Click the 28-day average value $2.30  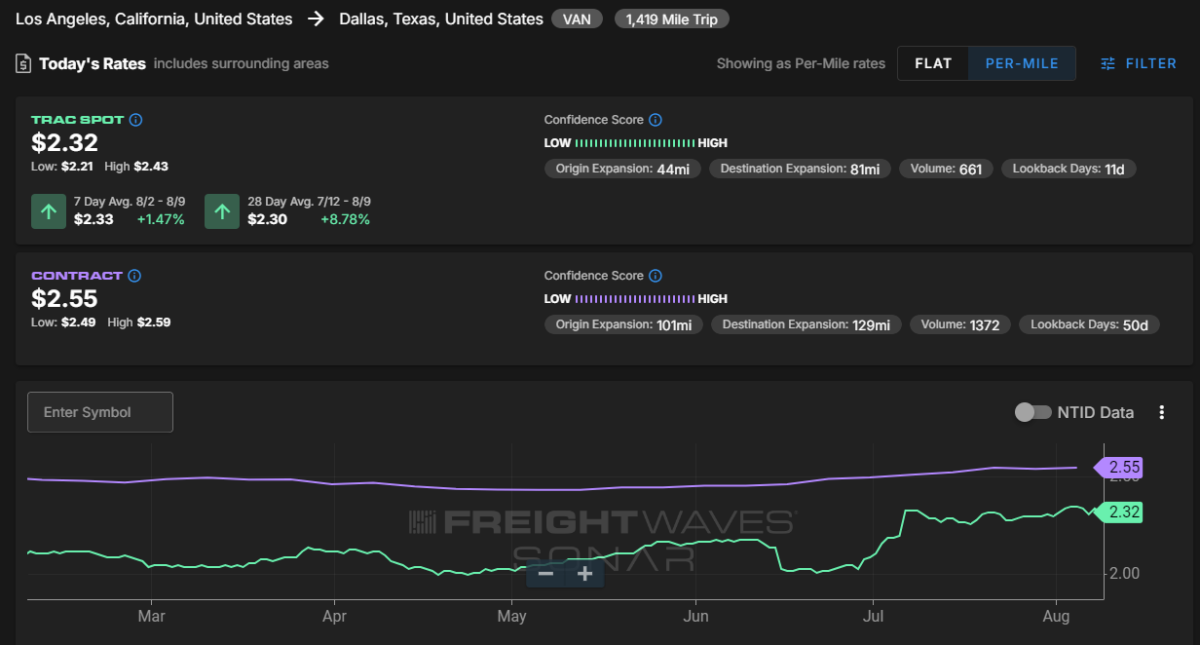pos(268,220)
